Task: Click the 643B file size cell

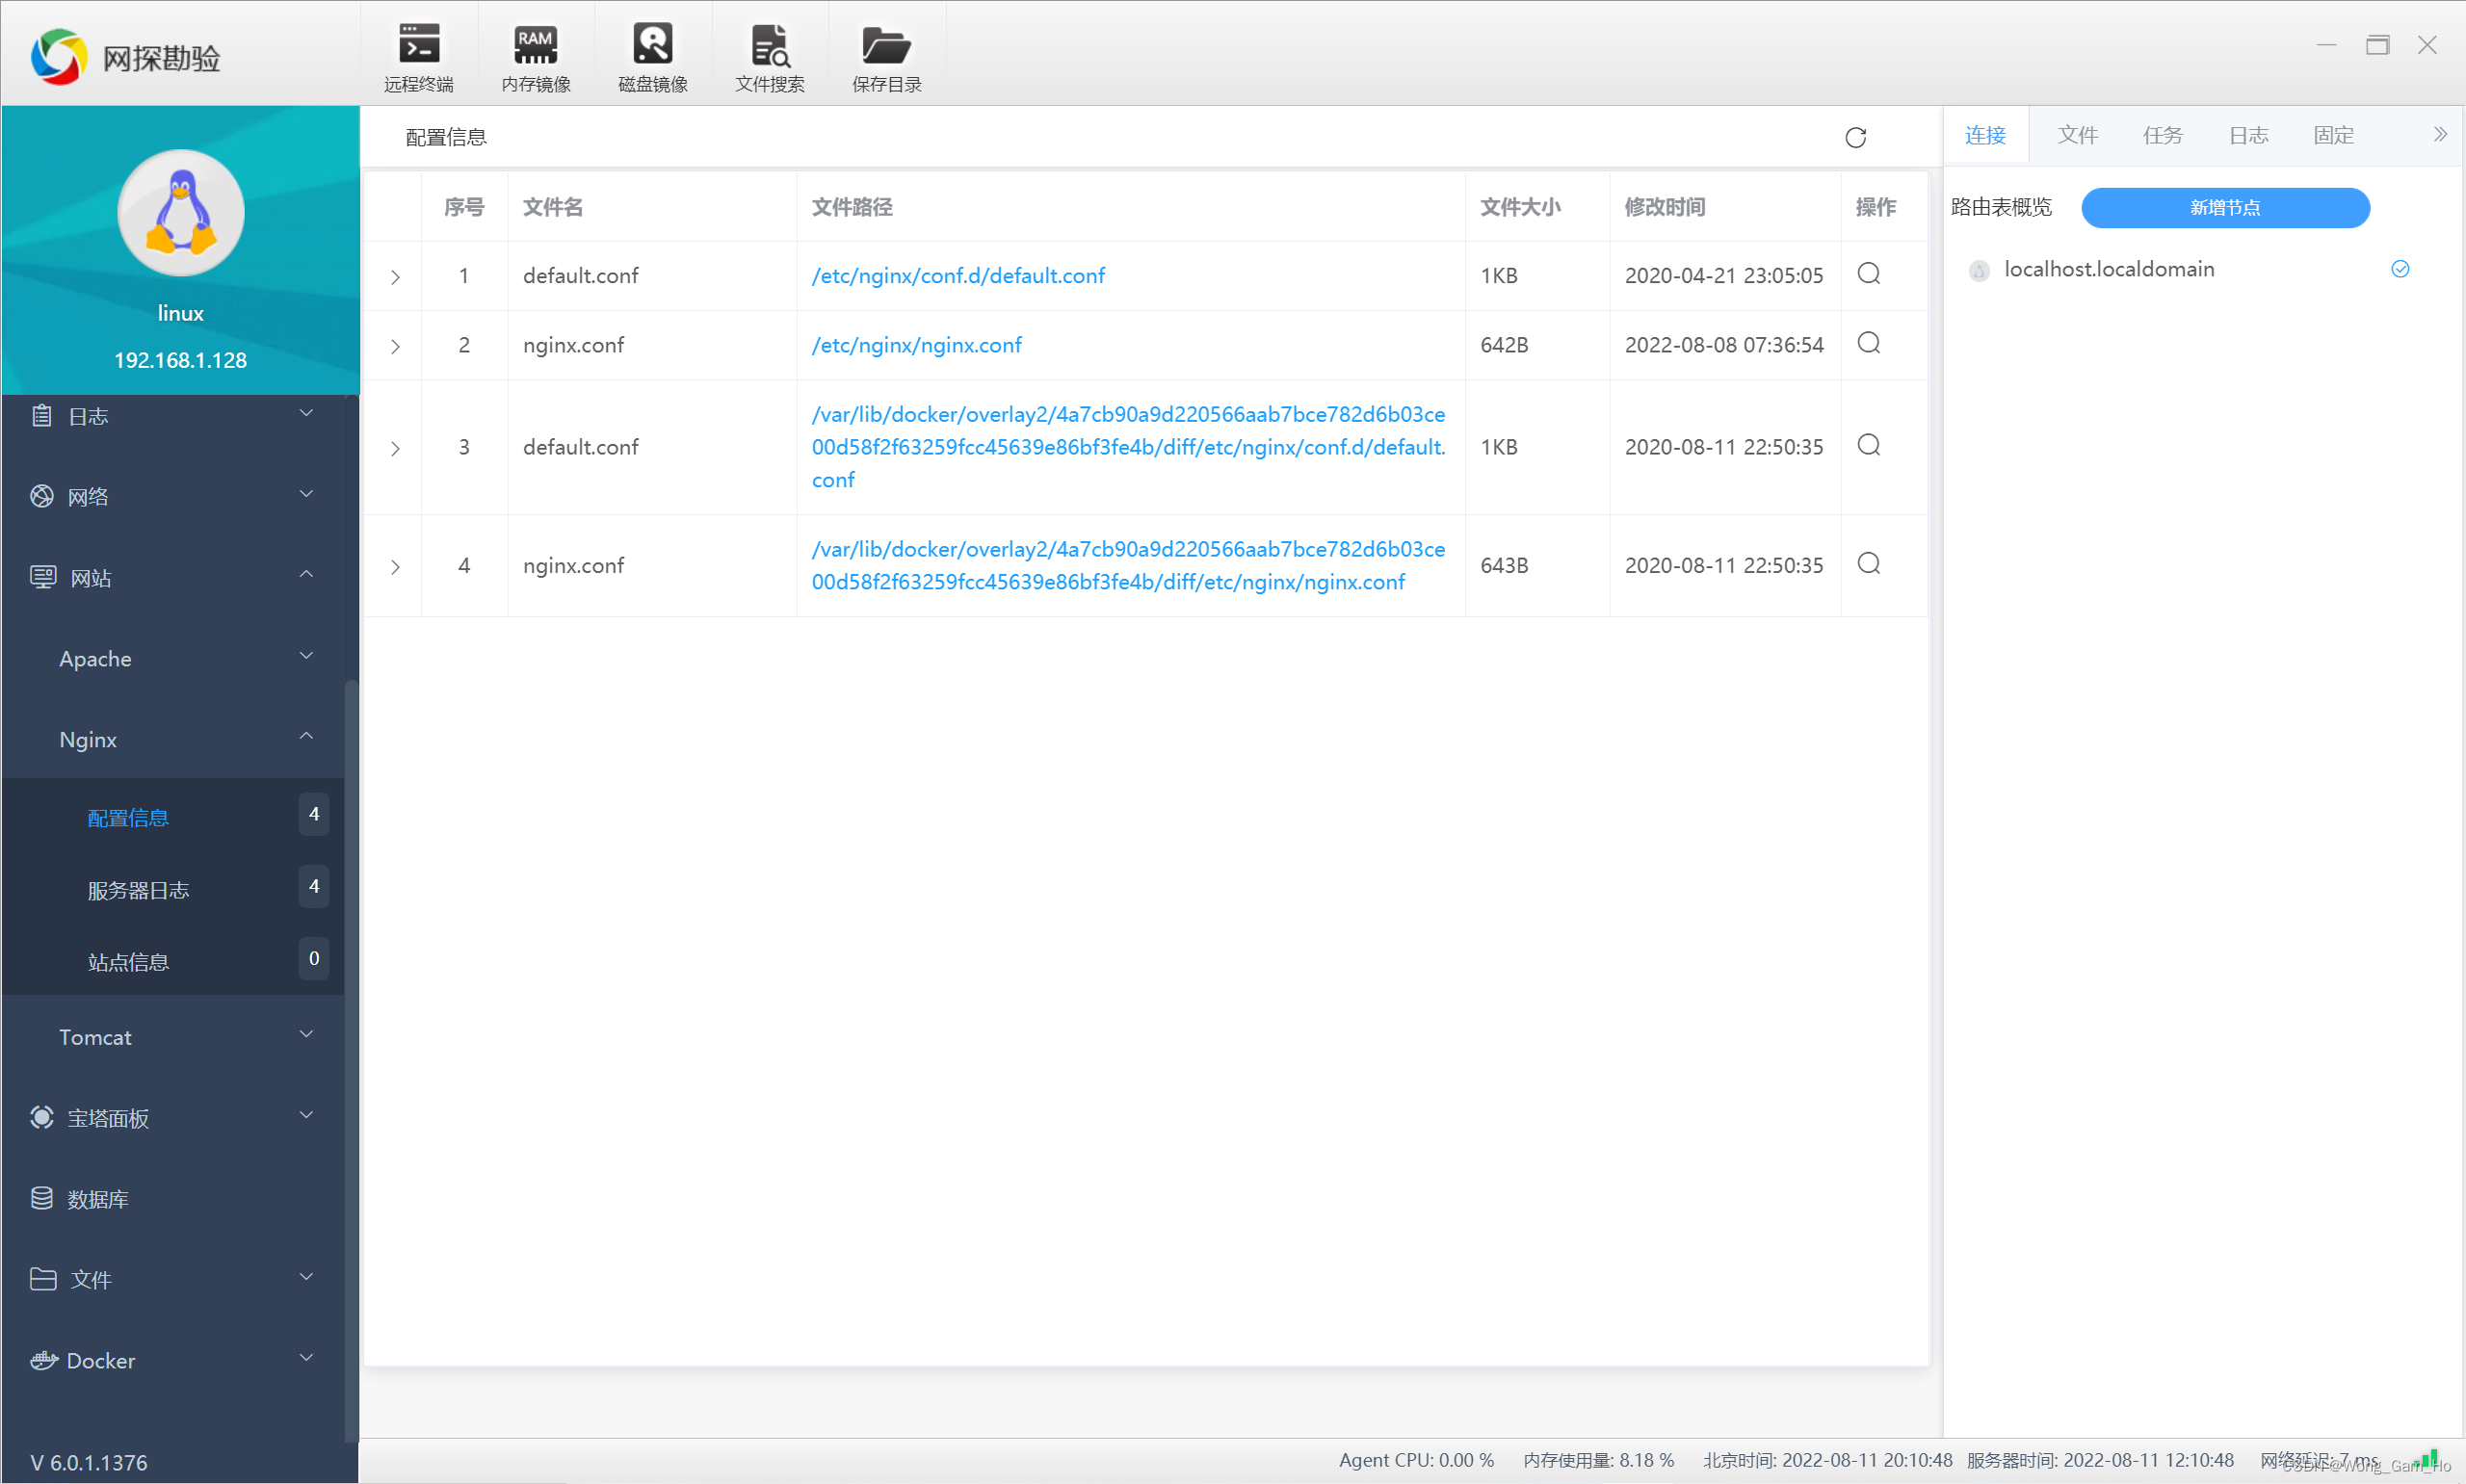Action: [x=1504, y=565]
